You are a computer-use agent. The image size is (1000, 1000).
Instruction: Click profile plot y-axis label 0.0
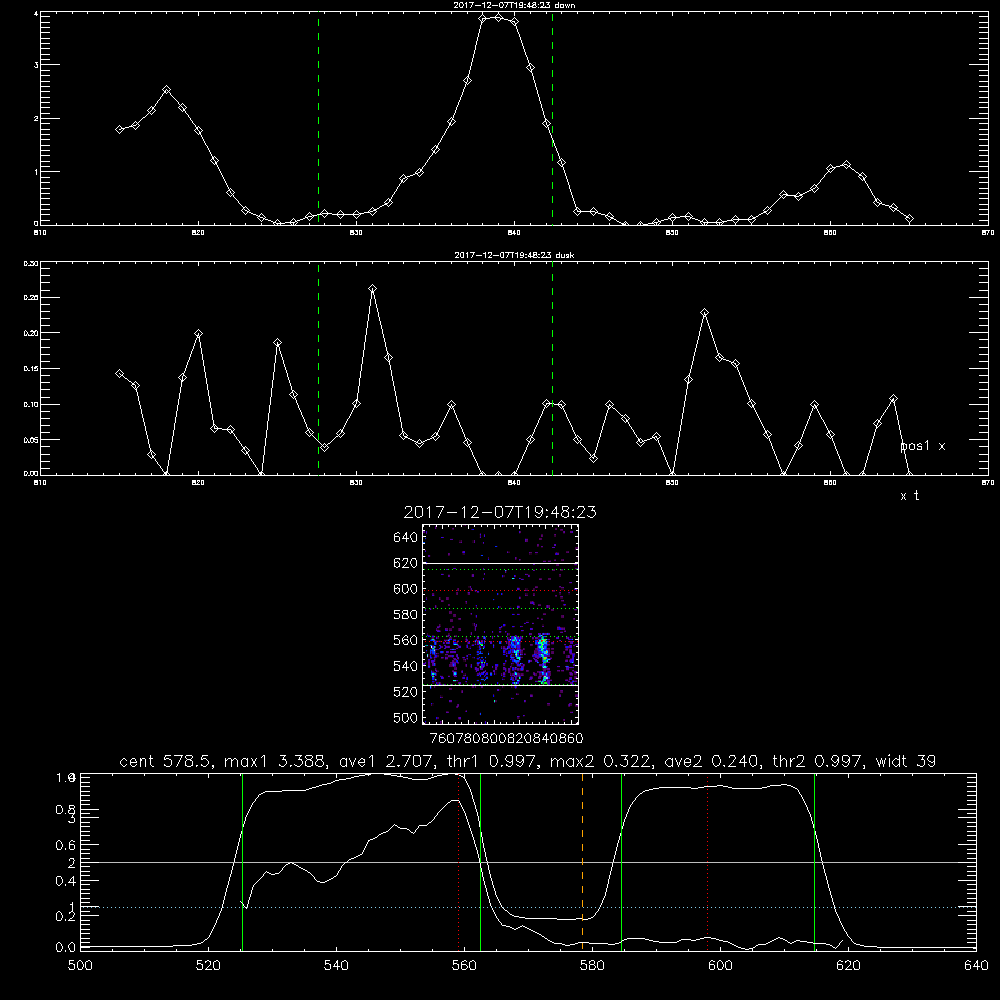click(x=66, y=948)
